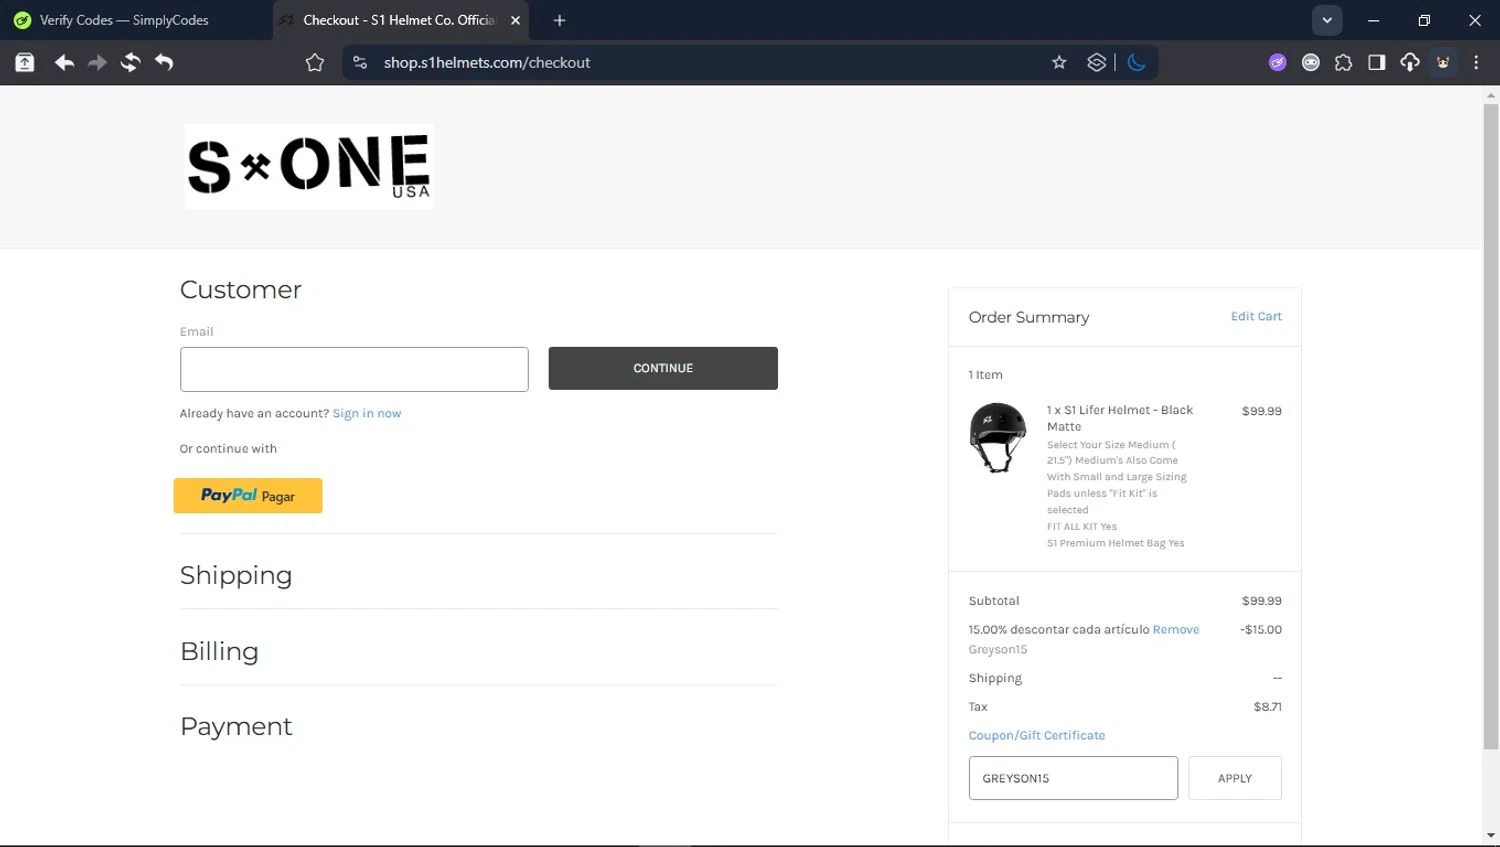This screenshot has width=1500, height=847.
Task: Remove the 15% discount coupon
Action: click(1176, 629)
